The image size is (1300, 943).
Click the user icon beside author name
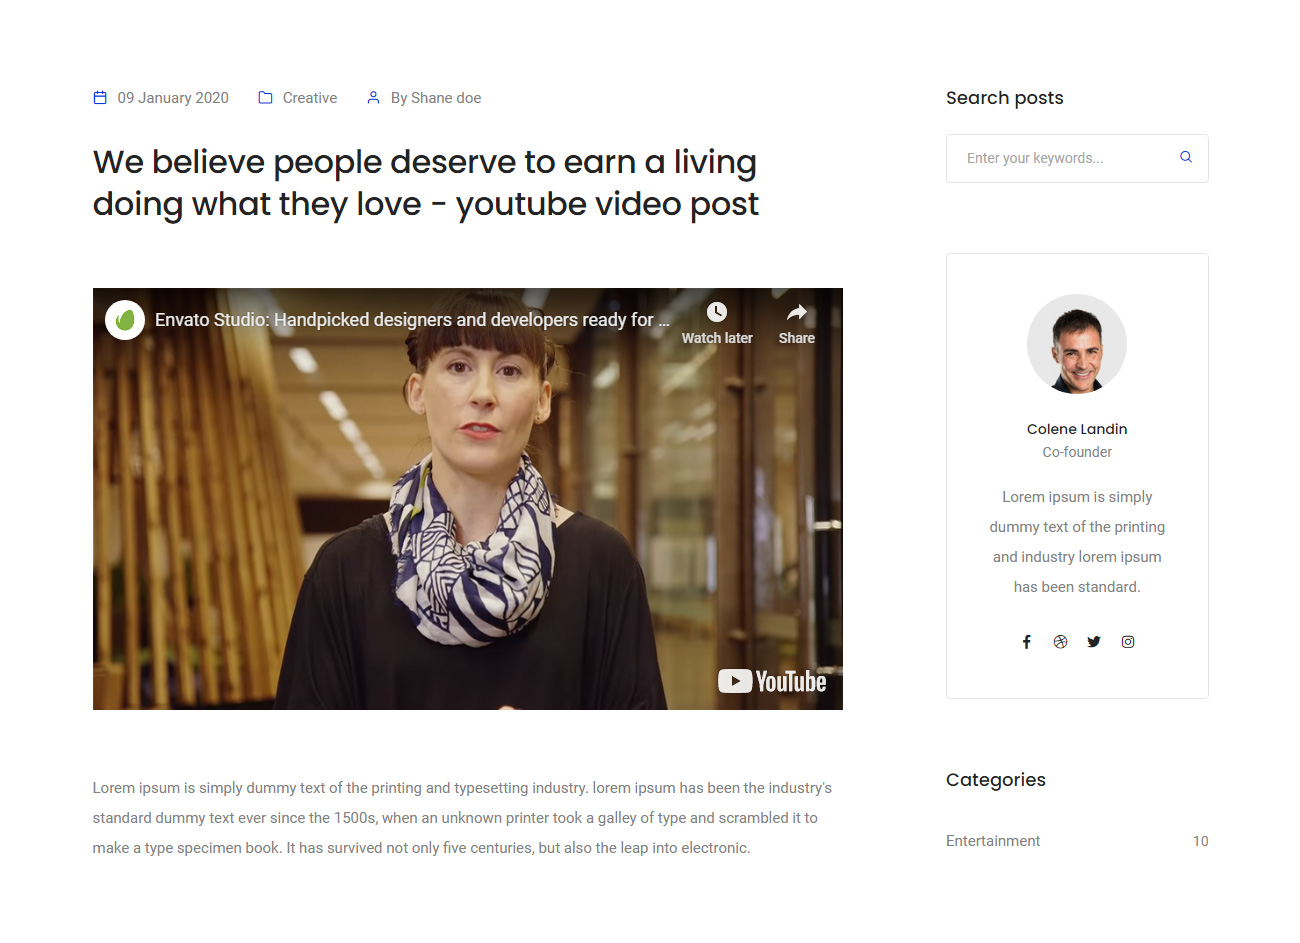[373, 98]
